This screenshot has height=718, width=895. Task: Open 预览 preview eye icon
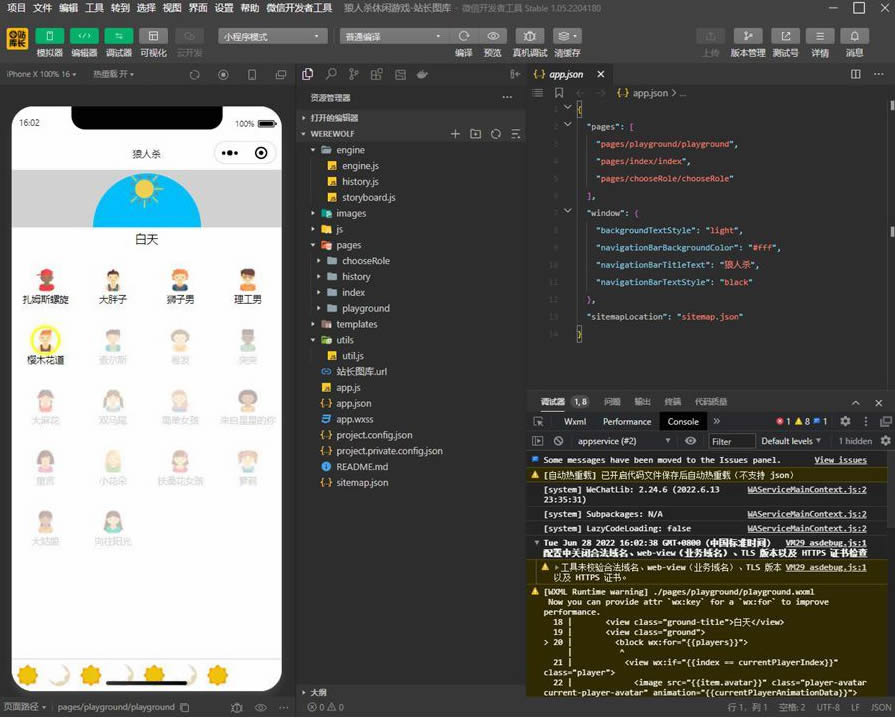point(493,36)
